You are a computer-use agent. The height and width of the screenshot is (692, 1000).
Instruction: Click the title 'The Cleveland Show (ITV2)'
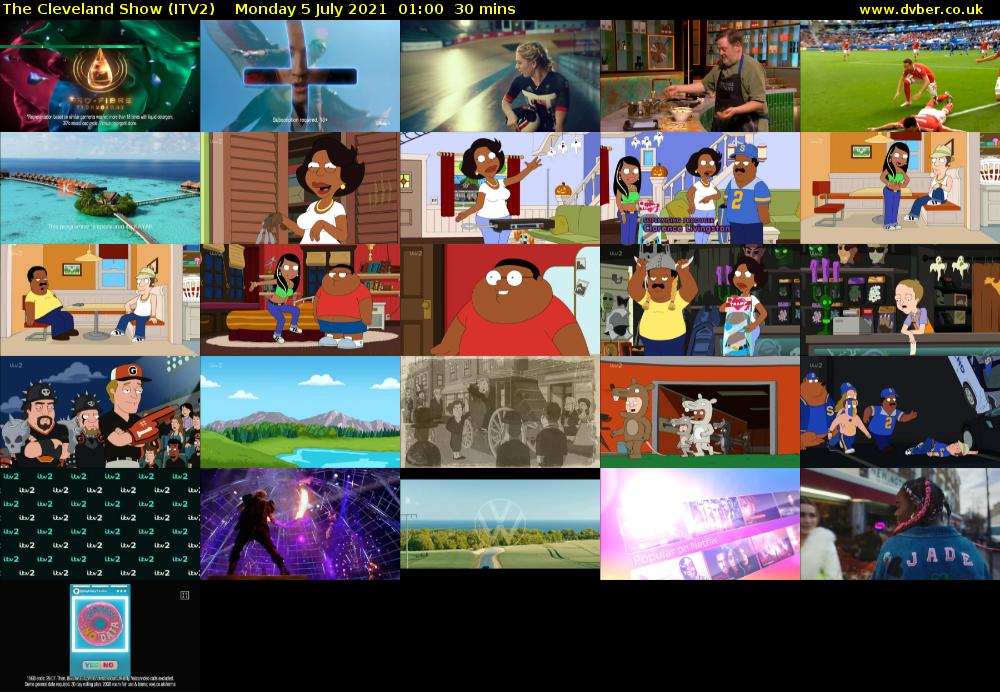(108, 10)
